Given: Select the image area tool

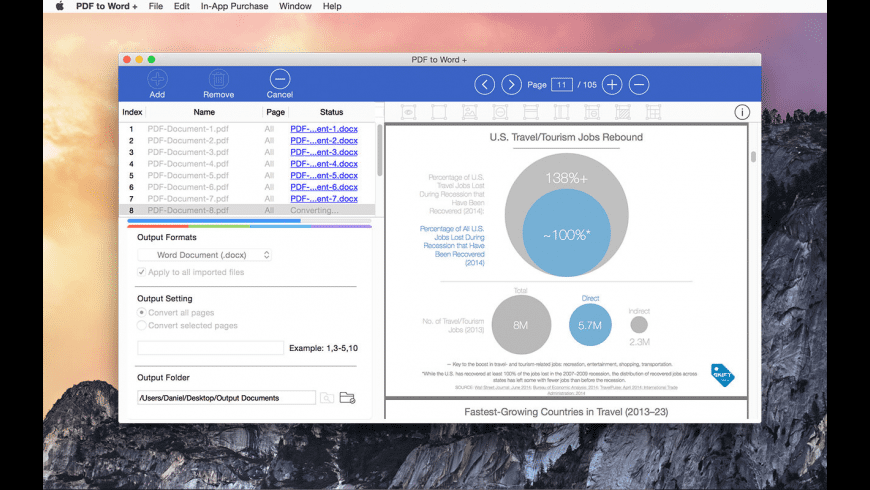Looking at the screenshot, I should 469,112.
